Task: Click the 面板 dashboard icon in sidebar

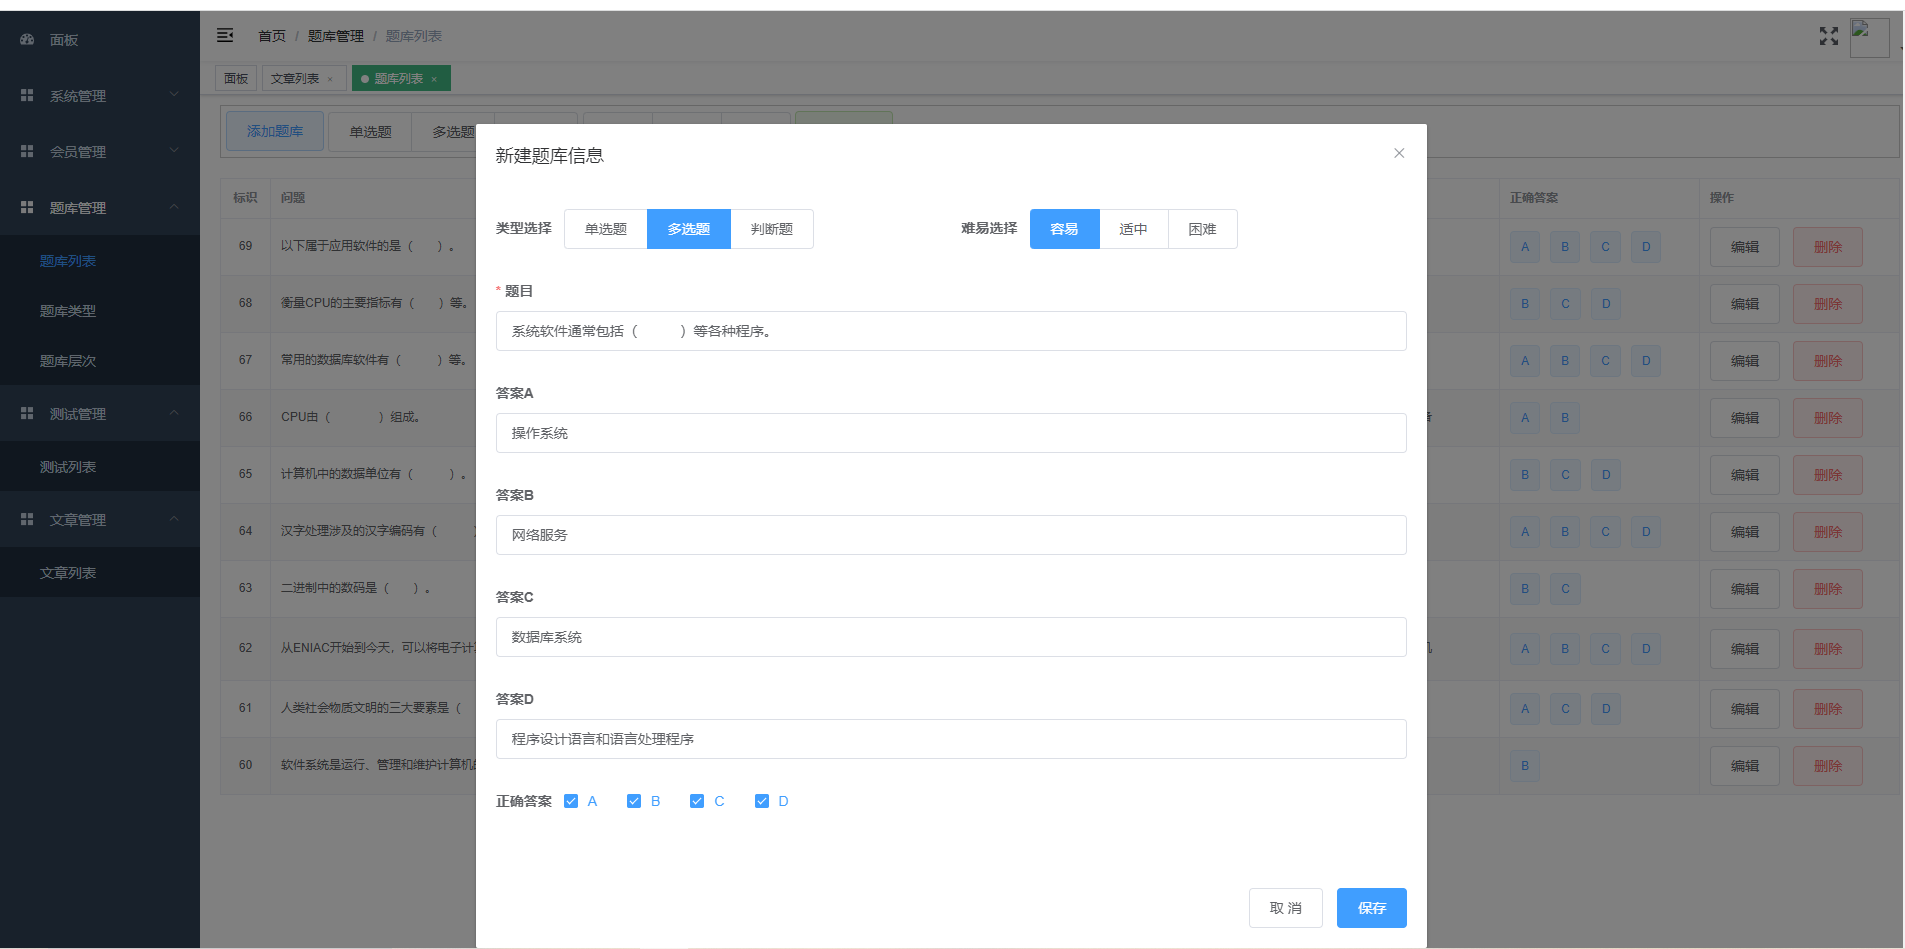Action: click(27, 40)
